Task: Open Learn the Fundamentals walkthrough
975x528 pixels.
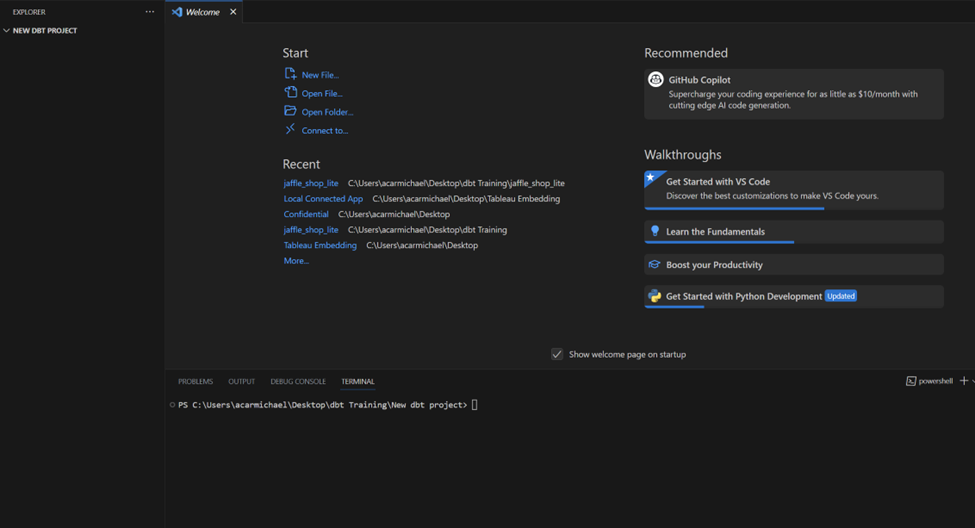Action: click(x=793, y=231)
